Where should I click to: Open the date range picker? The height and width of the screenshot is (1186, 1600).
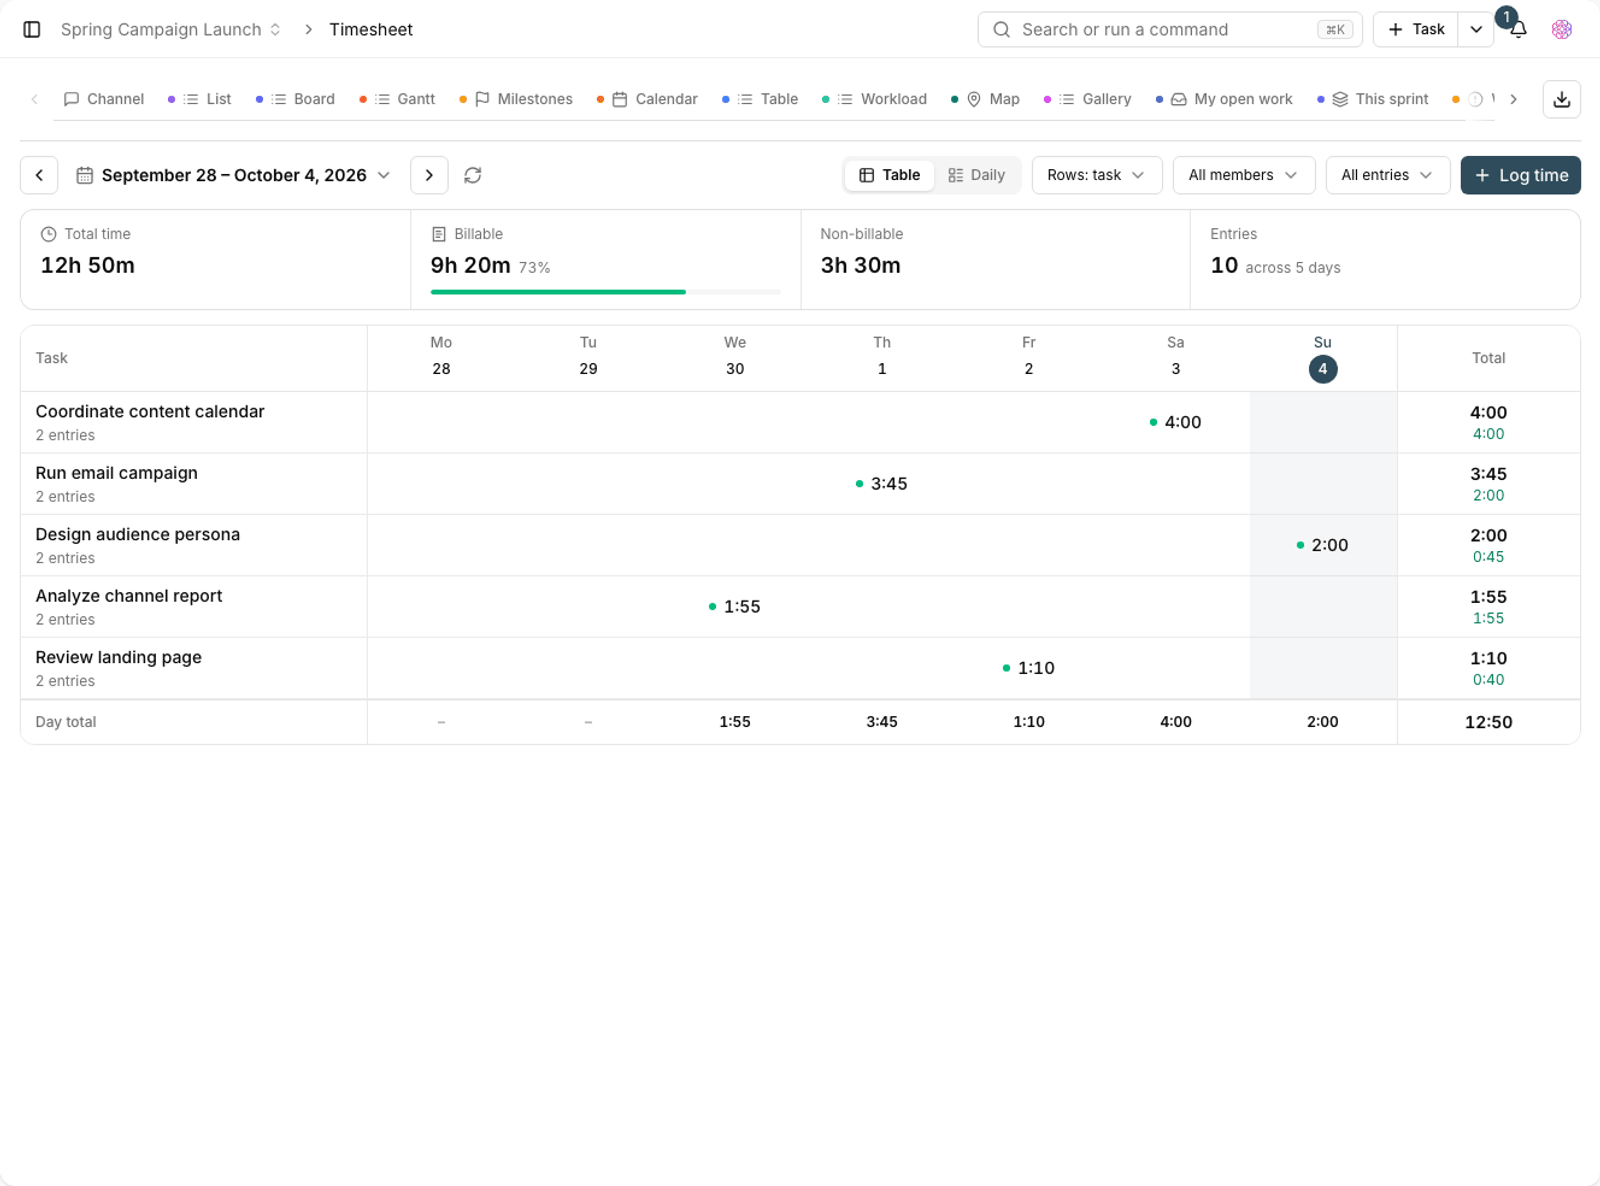click(233, 175)
